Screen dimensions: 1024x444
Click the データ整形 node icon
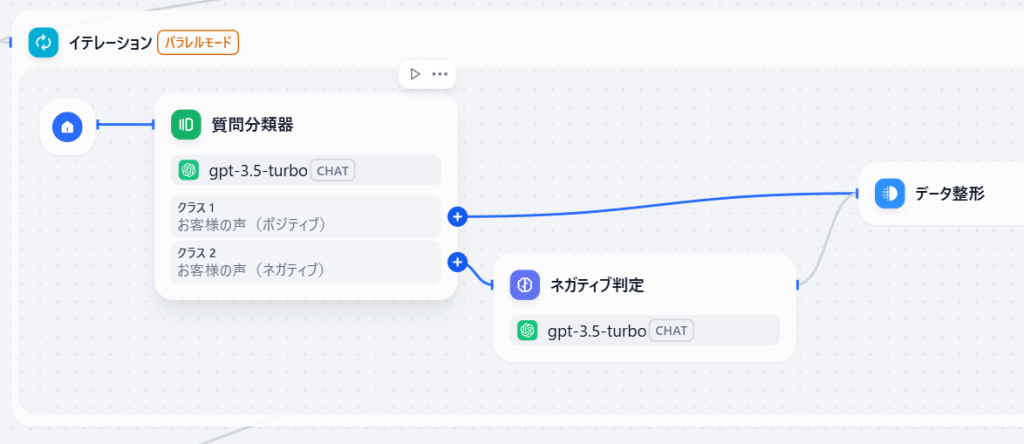point(889,193)
